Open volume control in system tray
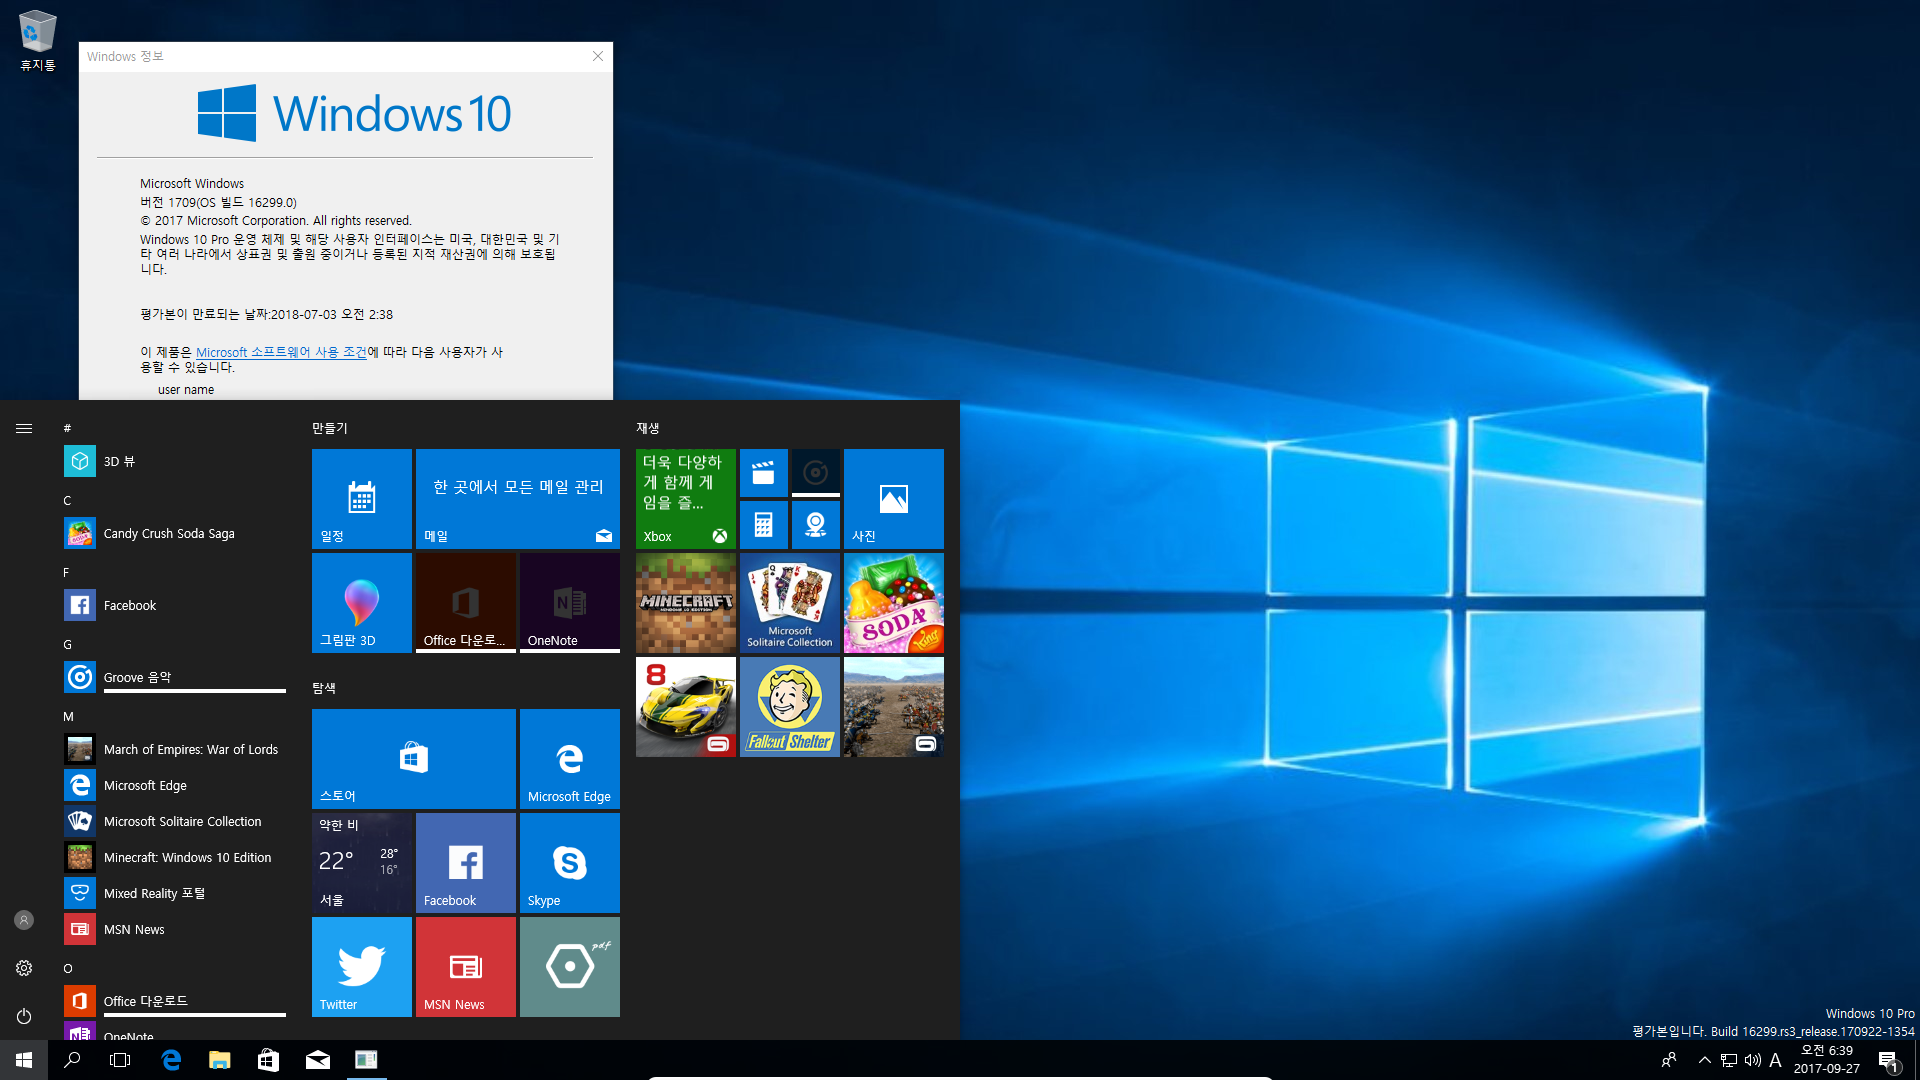The height and width of the screenshot is (1080, 1920). tap(1753, 1060)
